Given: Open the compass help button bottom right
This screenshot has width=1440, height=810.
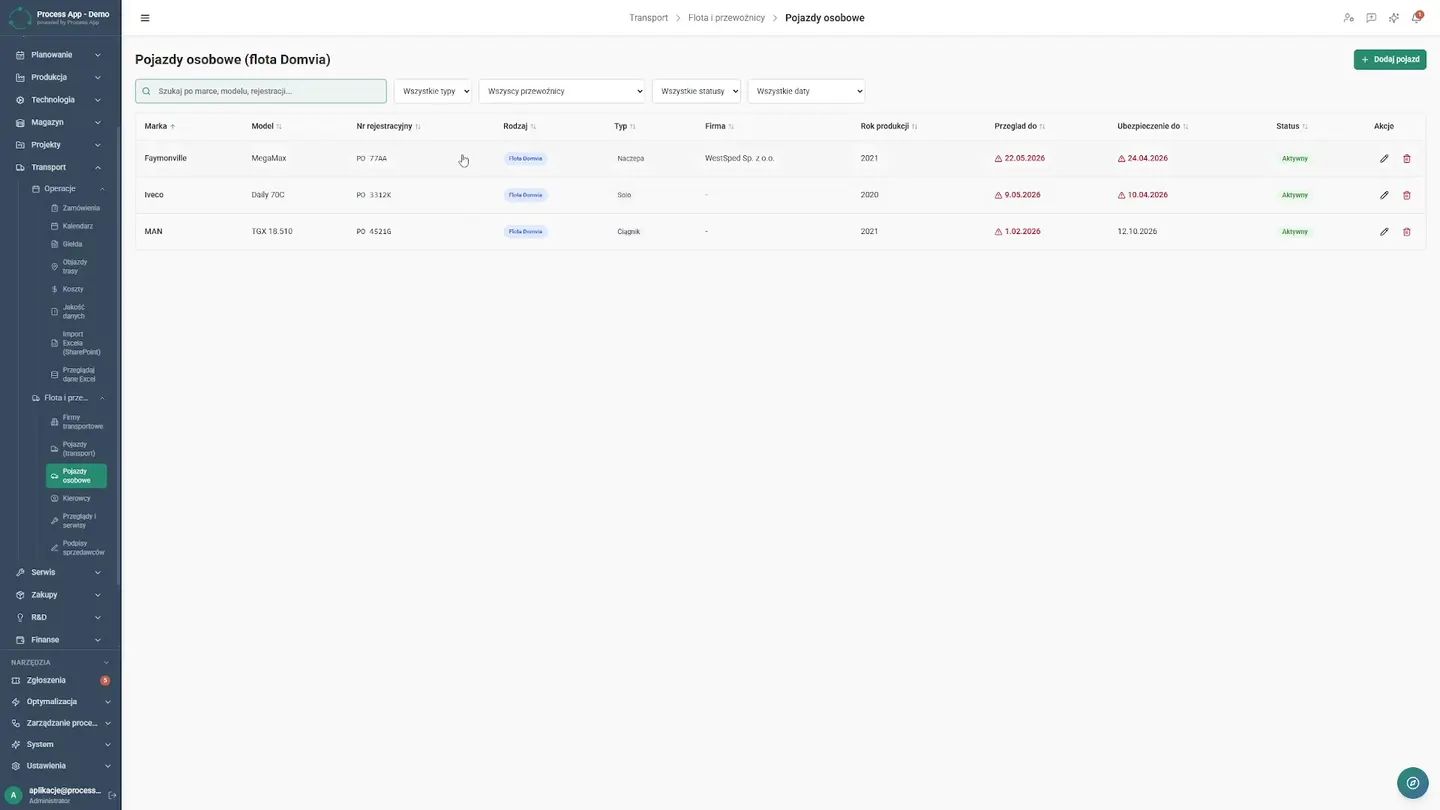Looking at the screenshot, I should click(x=1412, y=783).
